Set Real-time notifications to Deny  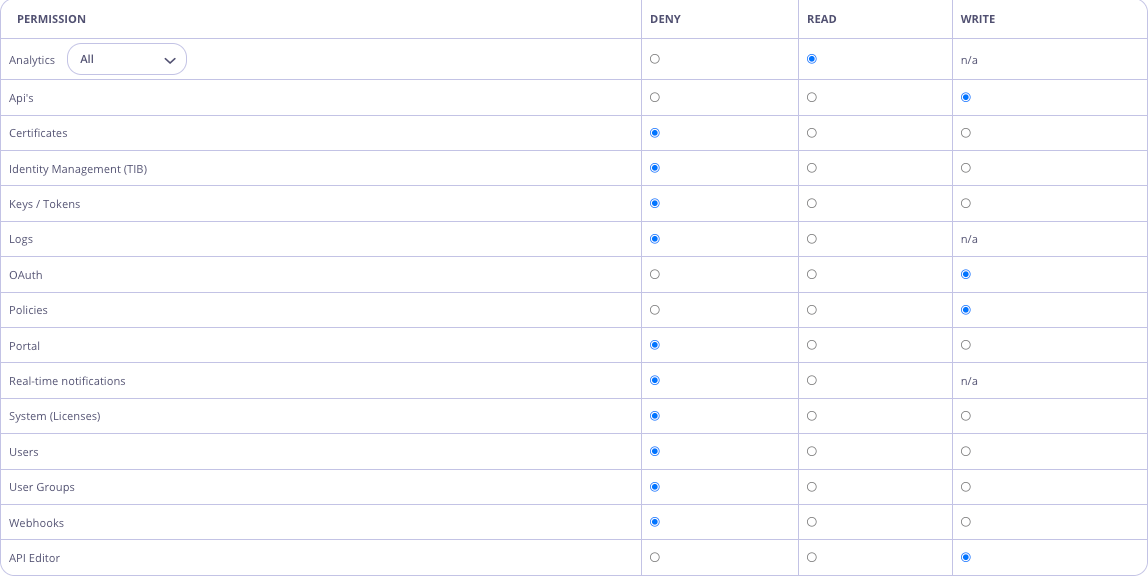tap(655, 380)
